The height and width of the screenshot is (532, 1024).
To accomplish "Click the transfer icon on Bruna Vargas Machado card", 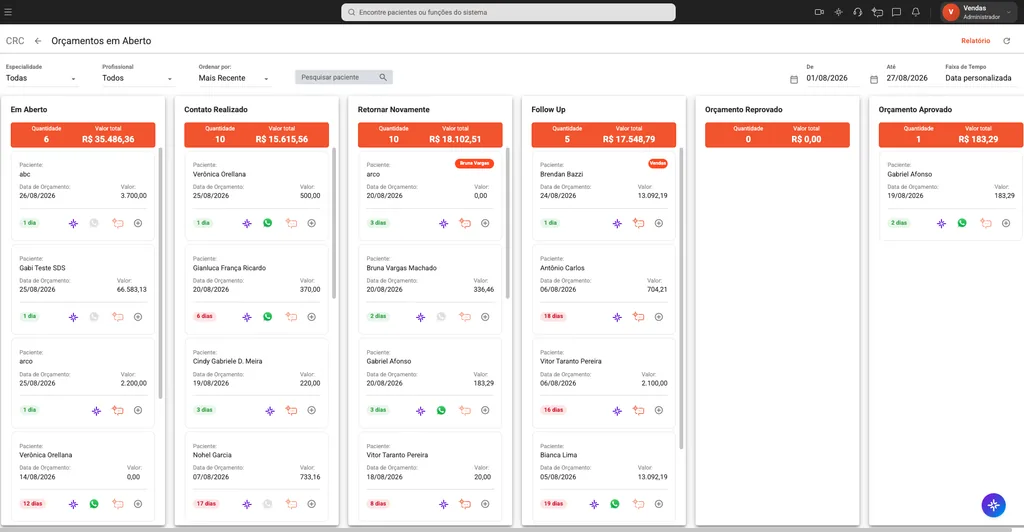I will tap(465, 317).
